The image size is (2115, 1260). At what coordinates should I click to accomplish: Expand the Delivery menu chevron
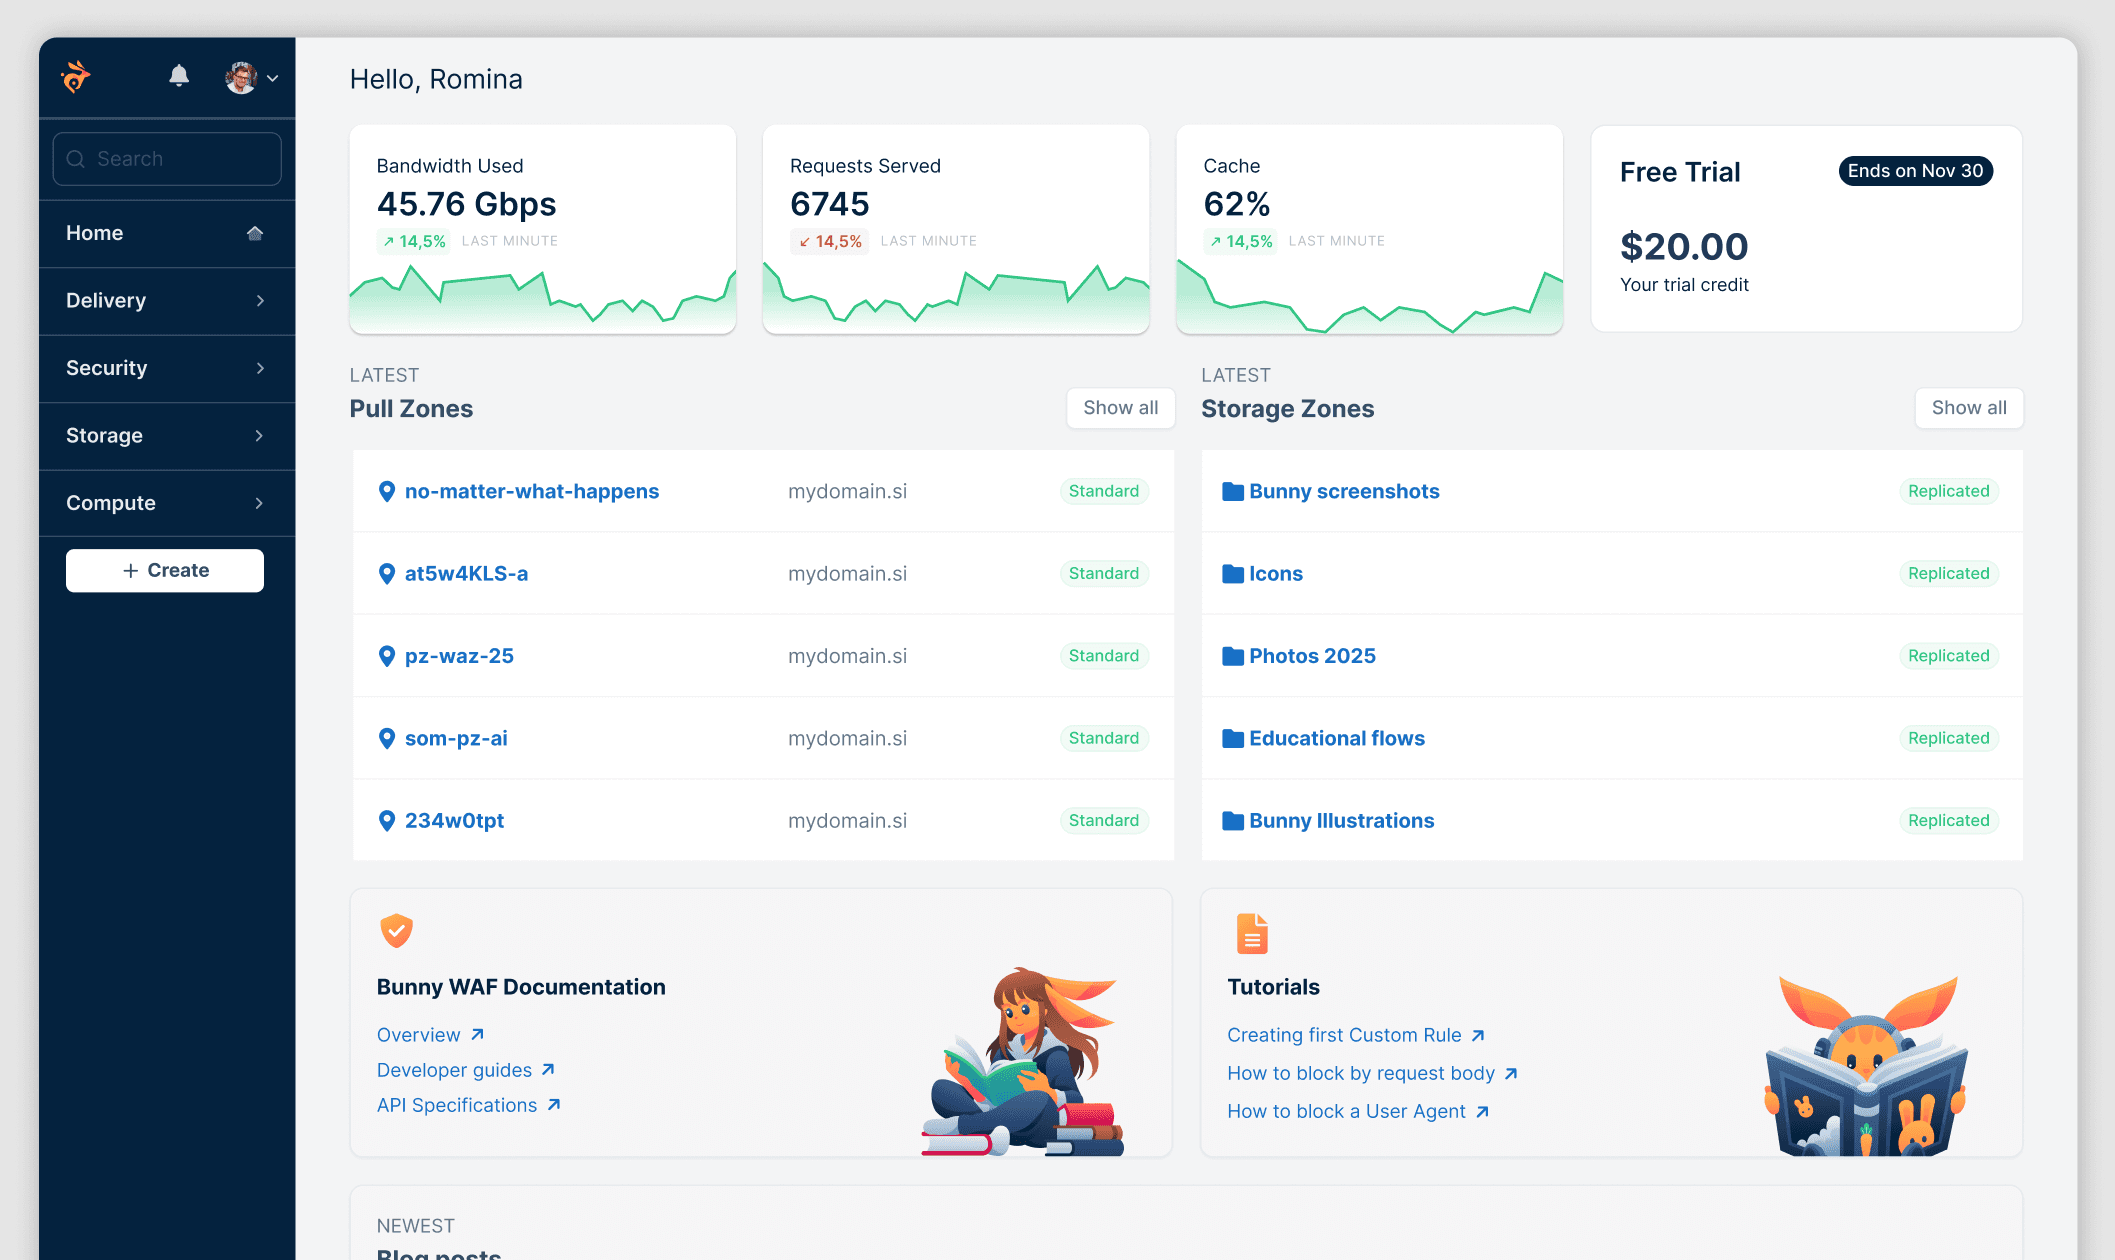pyautogui.click(x=260, y=301)
